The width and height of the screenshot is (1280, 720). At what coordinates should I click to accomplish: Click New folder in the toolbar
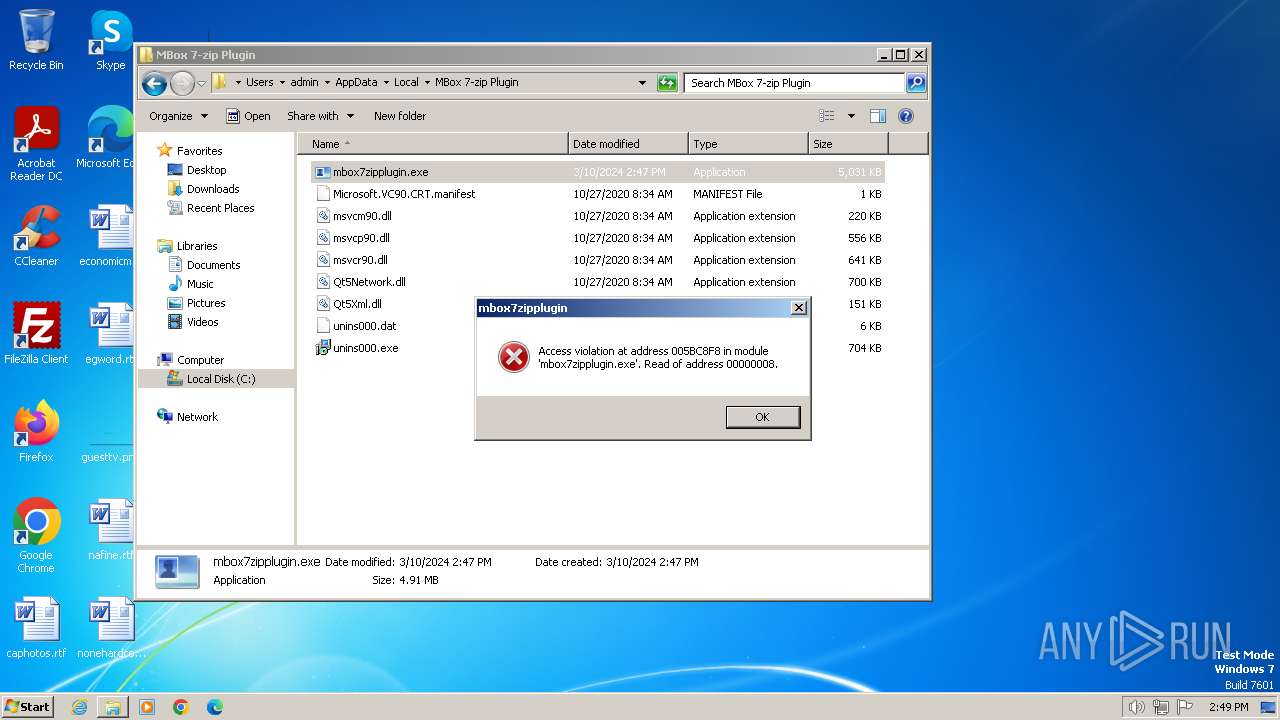(x=400, y=116)
